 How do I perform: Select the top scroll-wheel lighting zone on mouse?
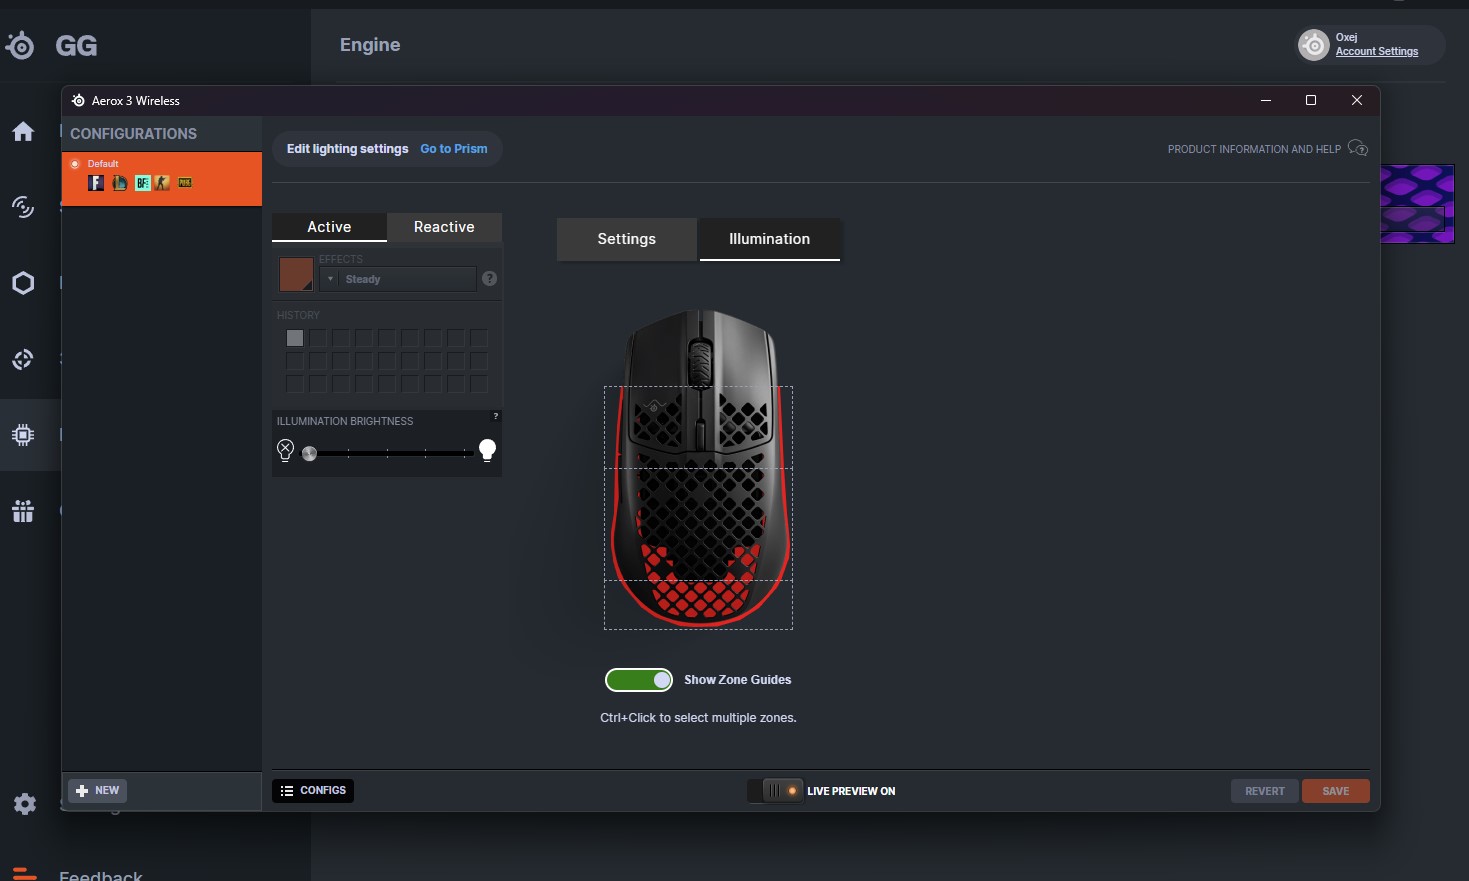[698, 428]
